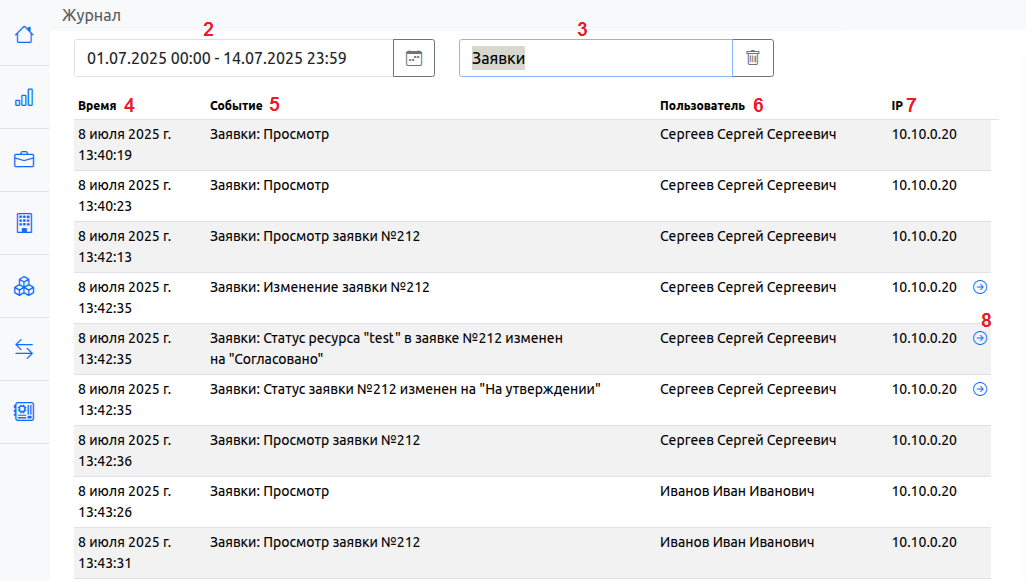Image resolution: width=1026 pixels, height=581 pixels.
Task: Click the bottom sidebar journal icon
Action: tap(24, 412)
